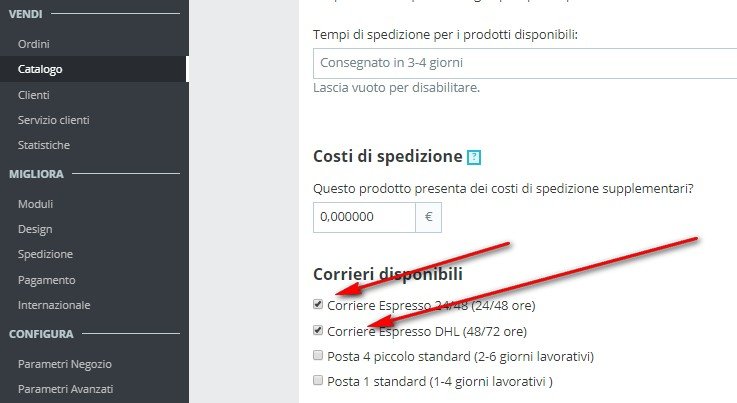737x403 pixels.
Task: Select Catalogo in the sidebar
Action: pos(40,69)
